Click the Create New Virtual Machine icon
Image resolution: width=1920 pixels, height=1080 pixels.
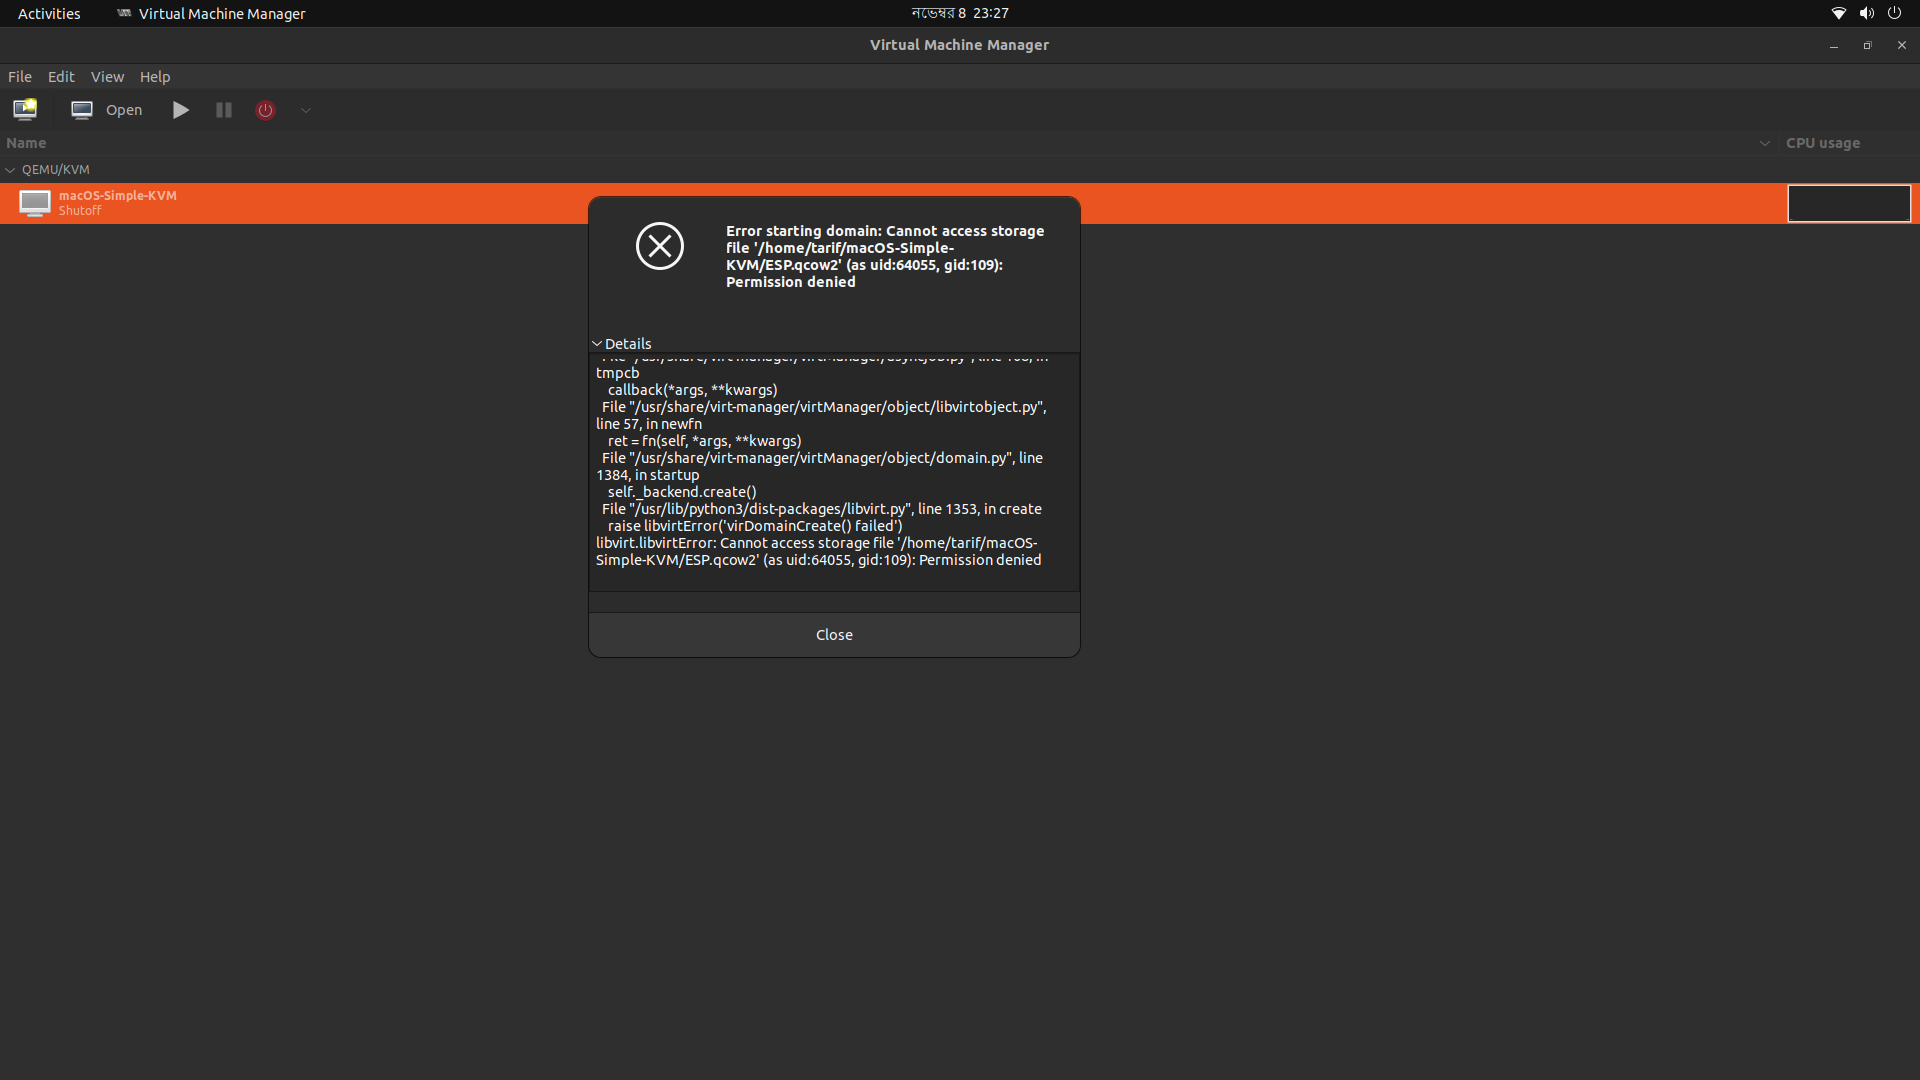(24, 110)
